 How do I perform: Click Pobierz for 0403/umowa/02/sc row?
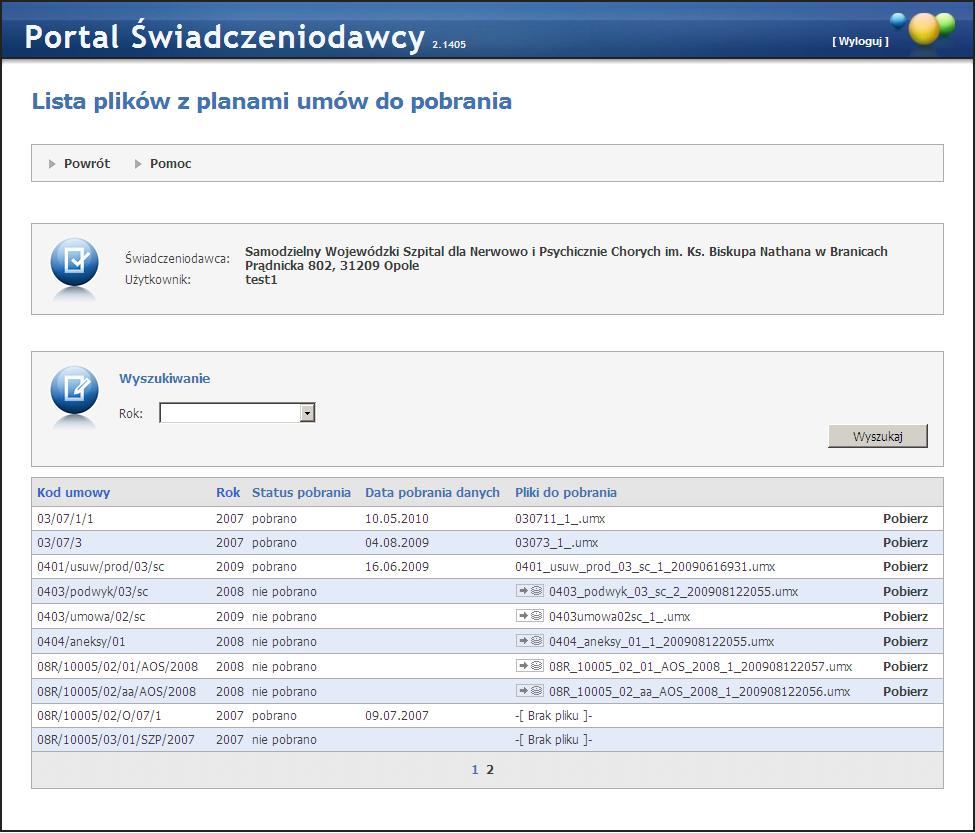(x=905, y=617)
